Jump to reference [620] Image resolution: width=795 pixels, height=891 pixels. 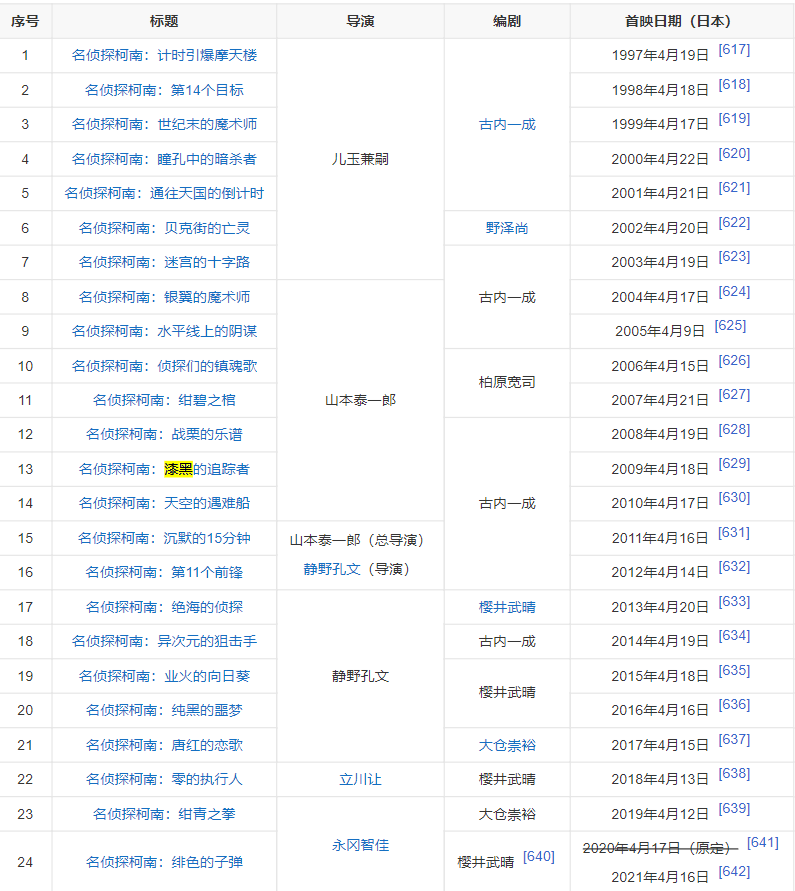coord(734,154)
